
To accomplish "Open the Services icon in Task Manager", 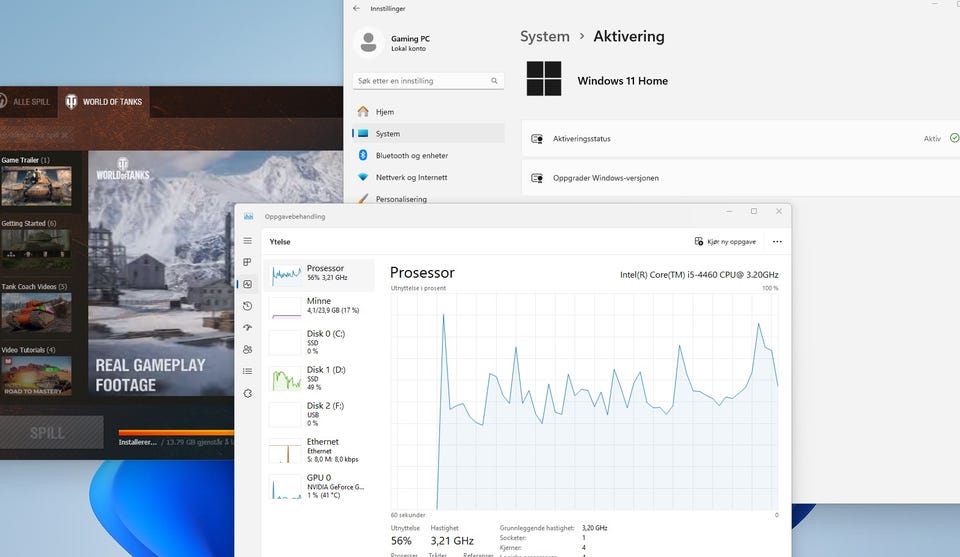I will (x=247, y=393).
